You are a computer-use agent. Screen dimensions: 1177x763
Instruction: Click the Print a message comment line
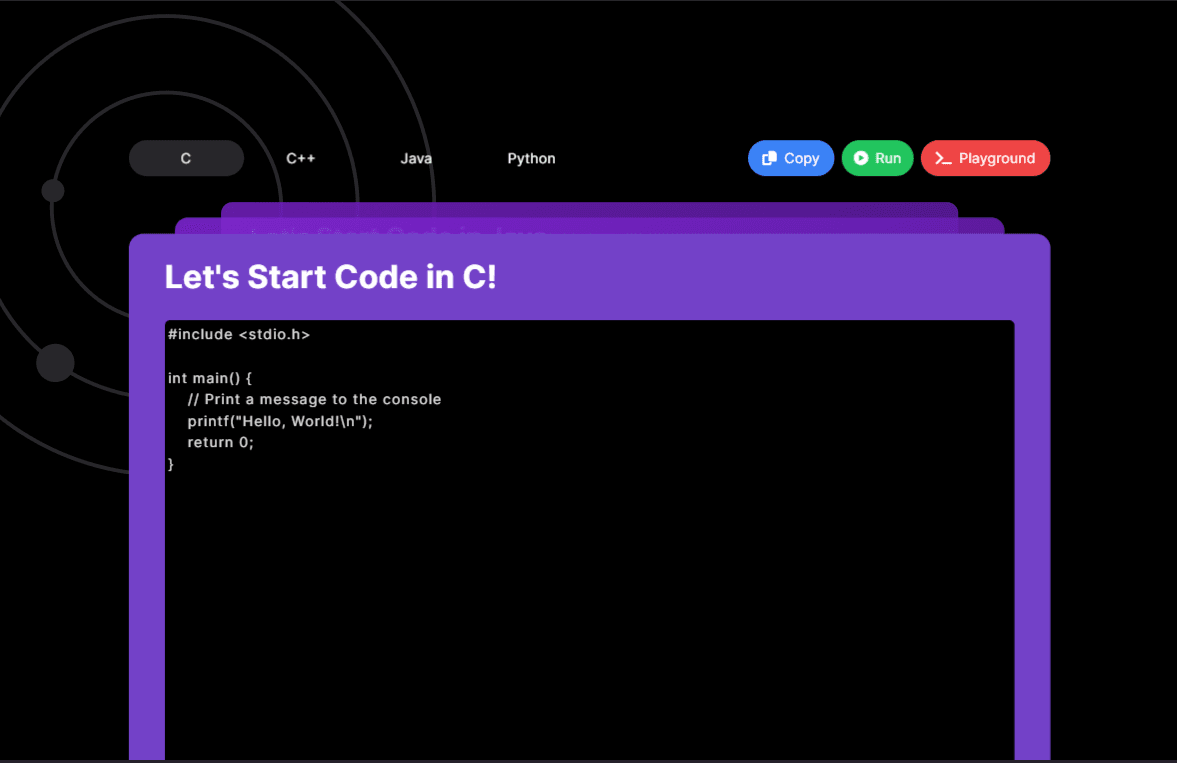[315, 400]
